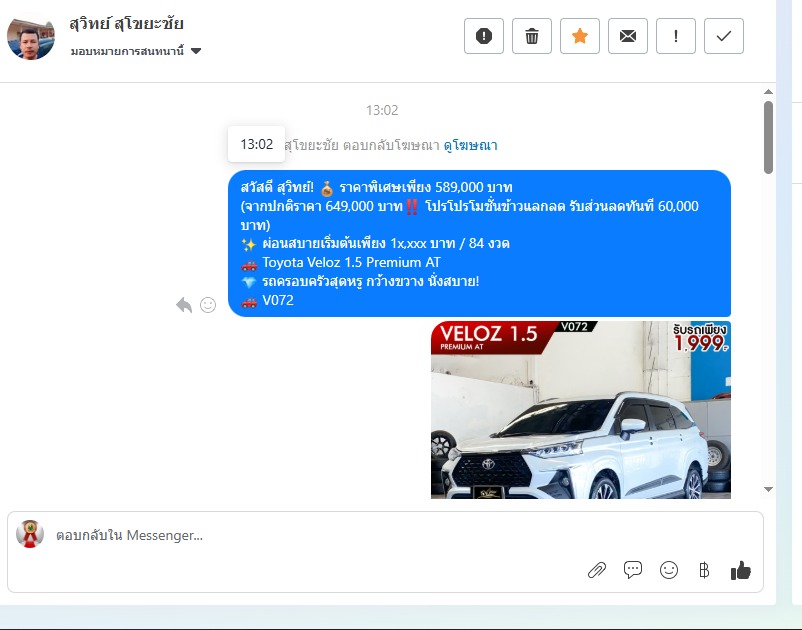React to message with smiley icon

point(208,305)
